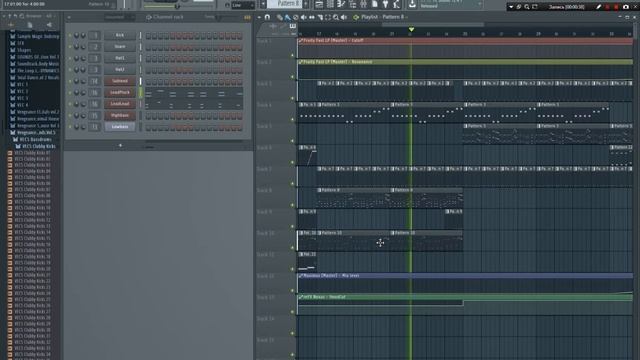This screenshot has height=360, width=640.
Task: Expand the SFX browser folder
Action: click(x=20, y=43)
